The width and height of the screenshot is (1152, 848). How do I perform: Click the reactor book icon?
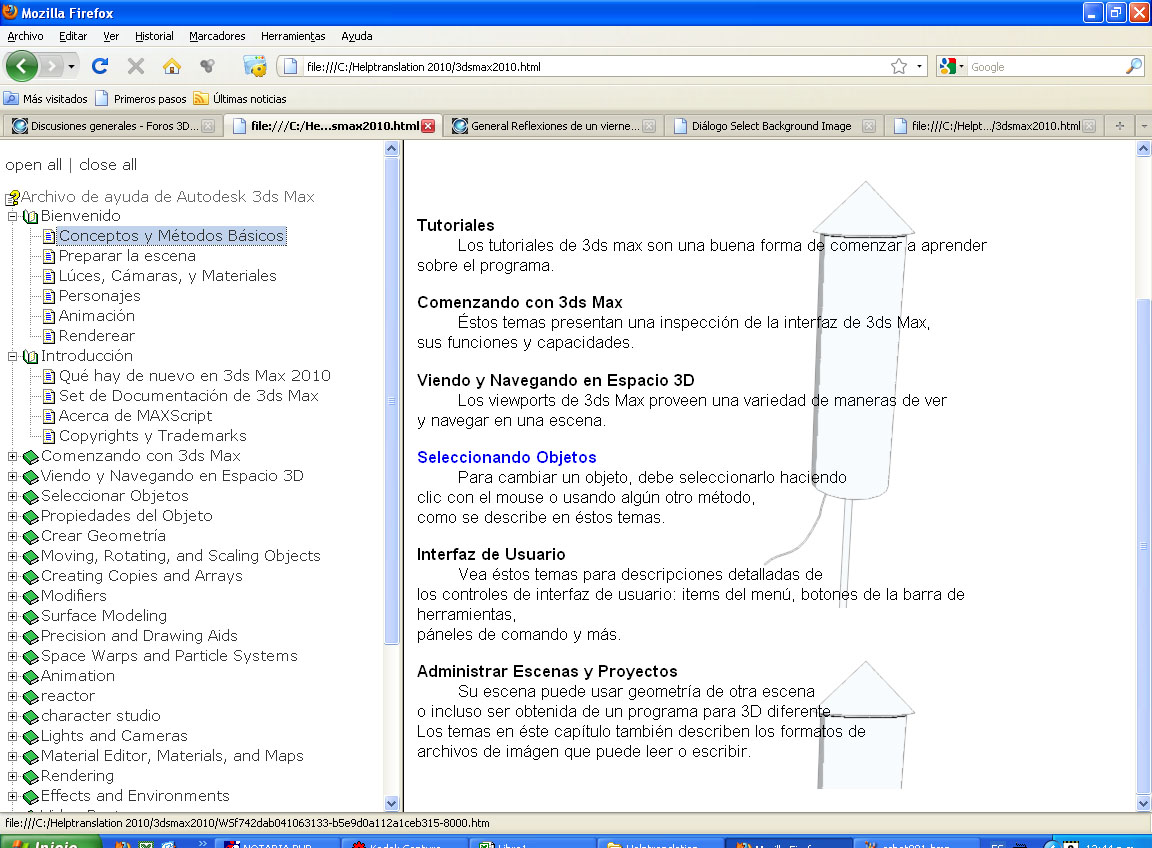30,697
